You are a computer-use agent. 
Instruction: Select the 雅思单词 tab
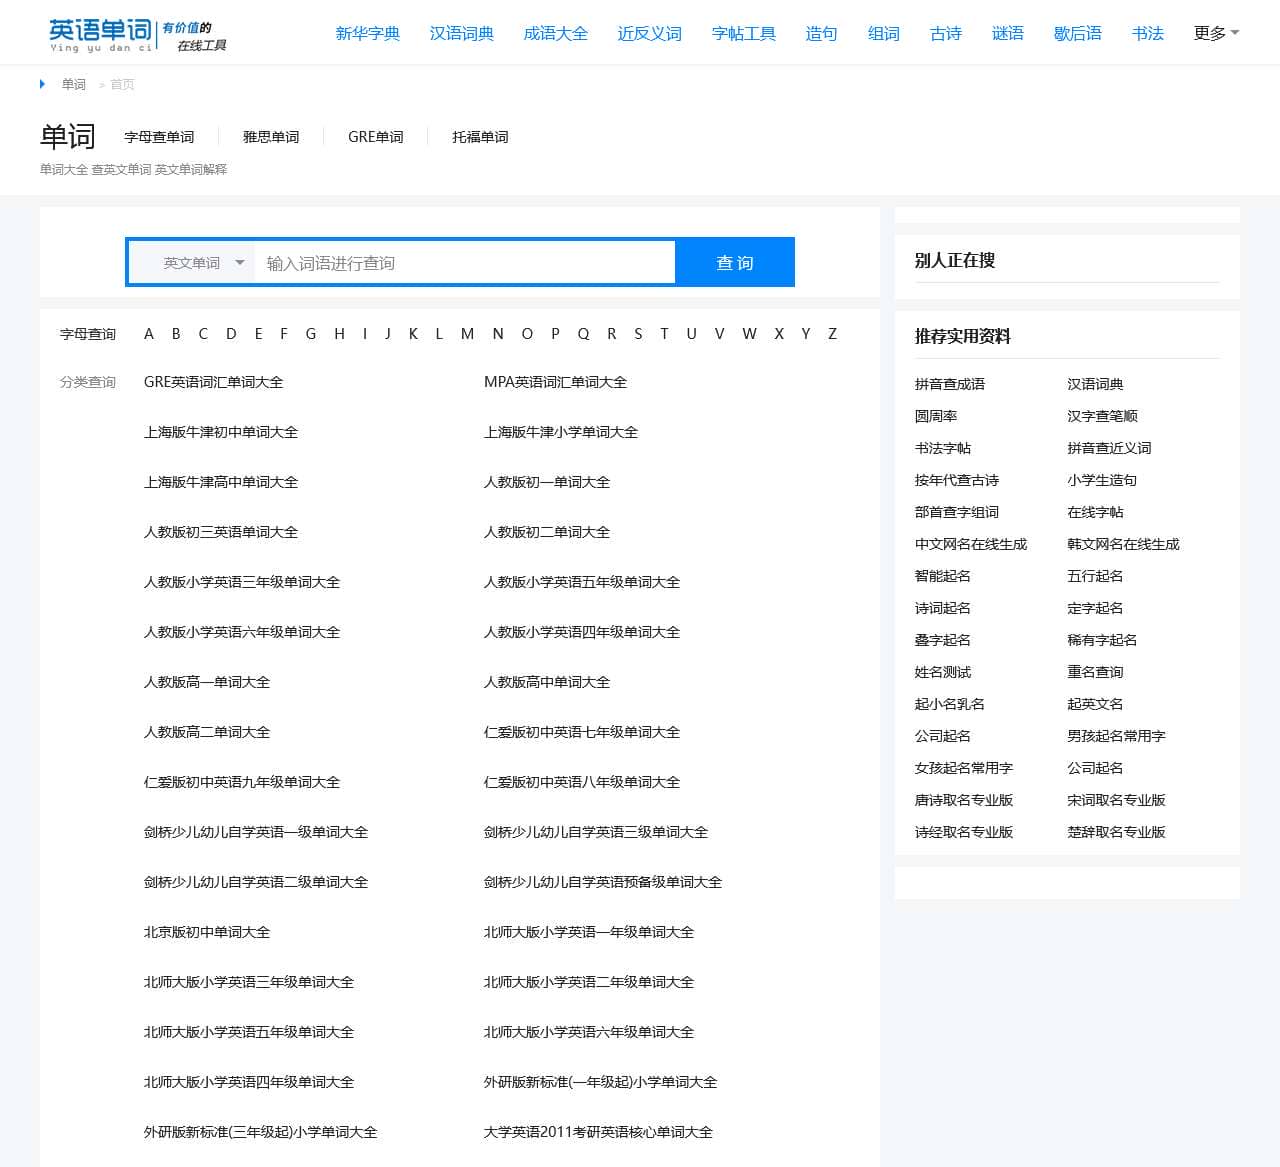pos(271,137)
